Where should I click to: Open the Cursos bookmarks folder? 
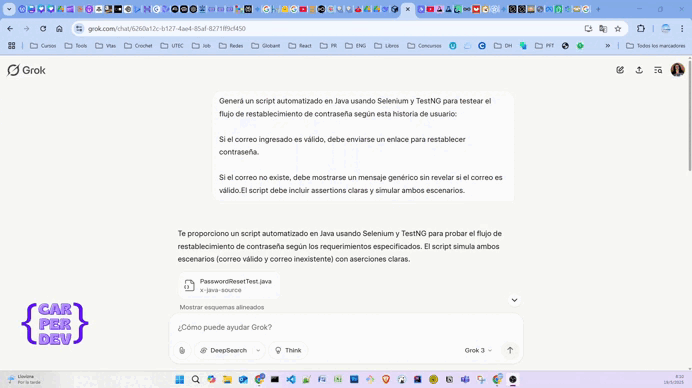43,45
